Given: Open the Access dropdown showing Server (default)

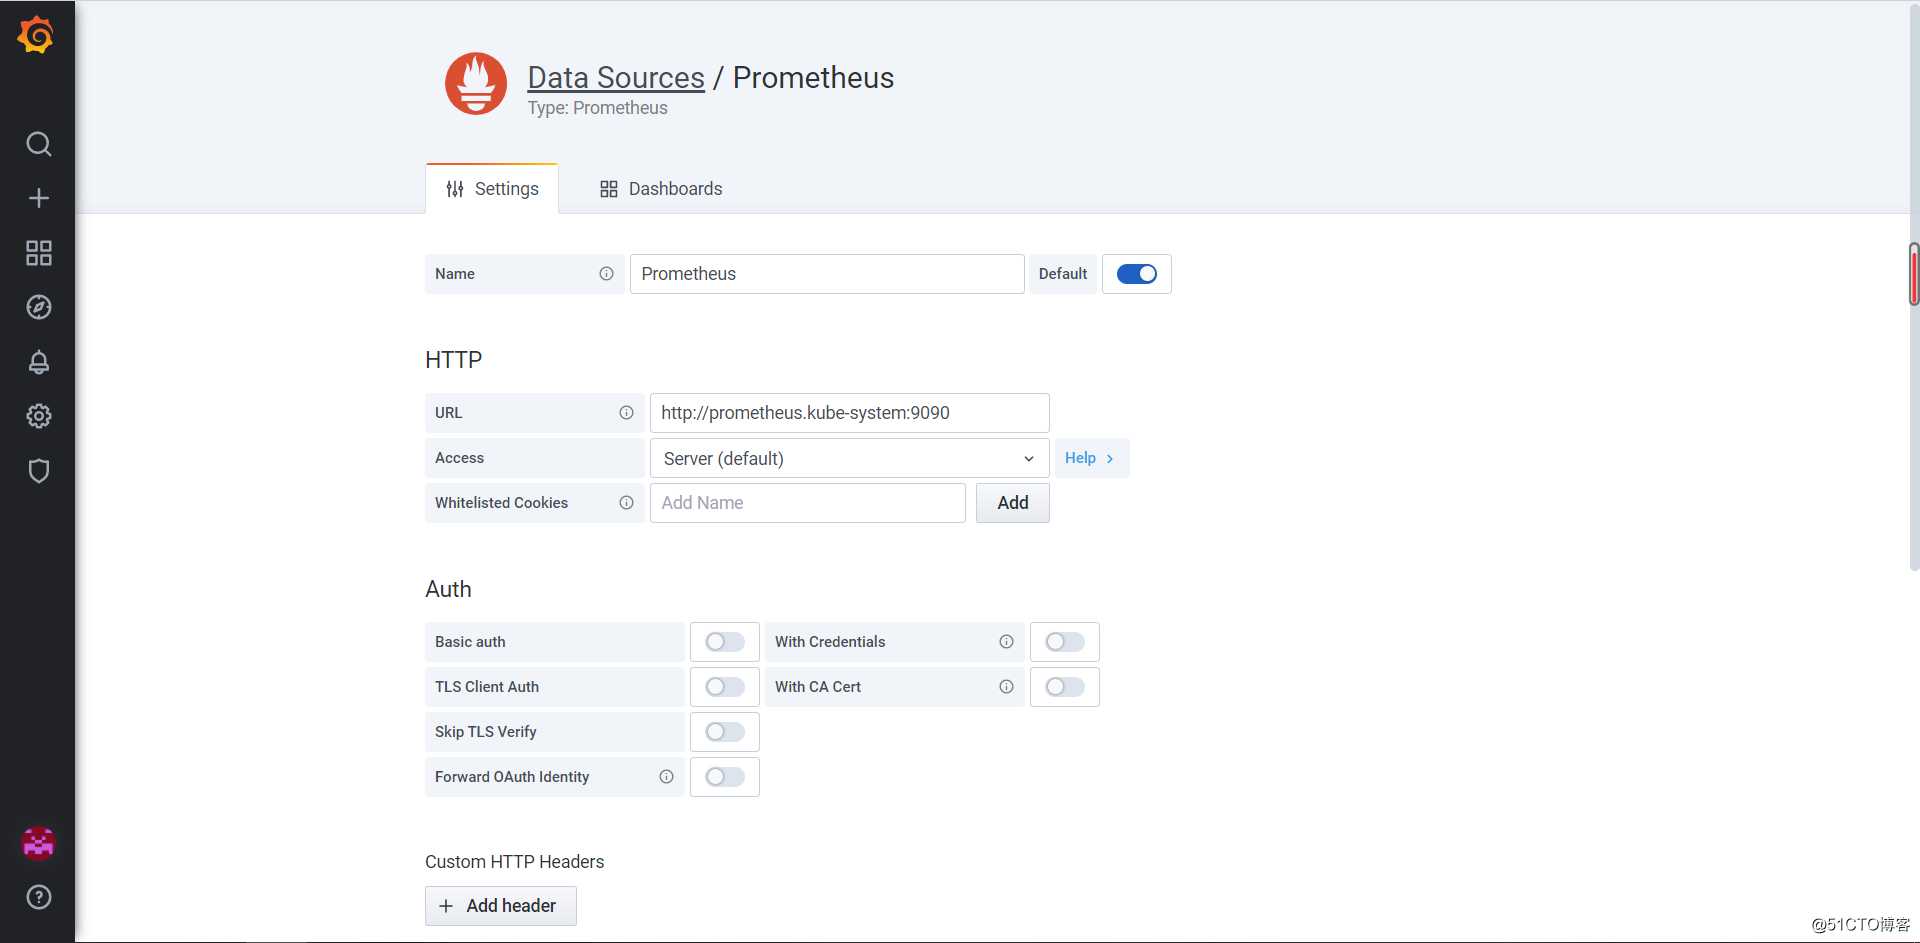Looking at the screenshot, I should pos(849,458).
